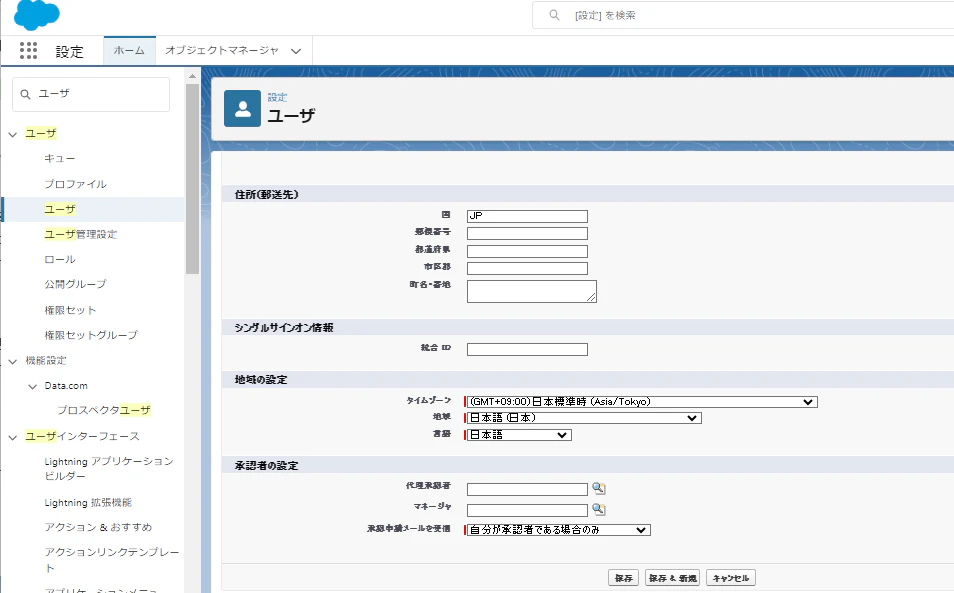Click the sidebar vertical scrollbar thumb
This screenshot has height=593, width=954.
point(192,179)
